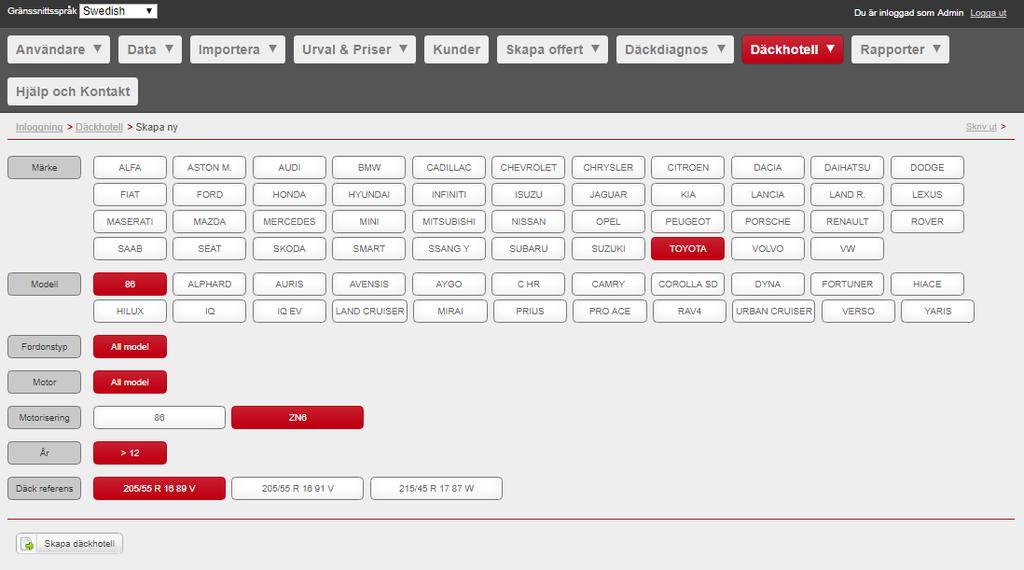Click the Modell category label

pos(44,284)
